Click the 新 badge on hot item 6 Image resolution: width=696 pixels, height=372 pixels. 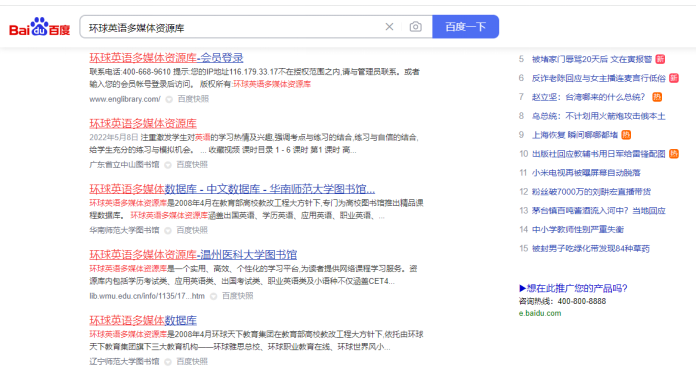pyautogui.click(x=674, y=78)
